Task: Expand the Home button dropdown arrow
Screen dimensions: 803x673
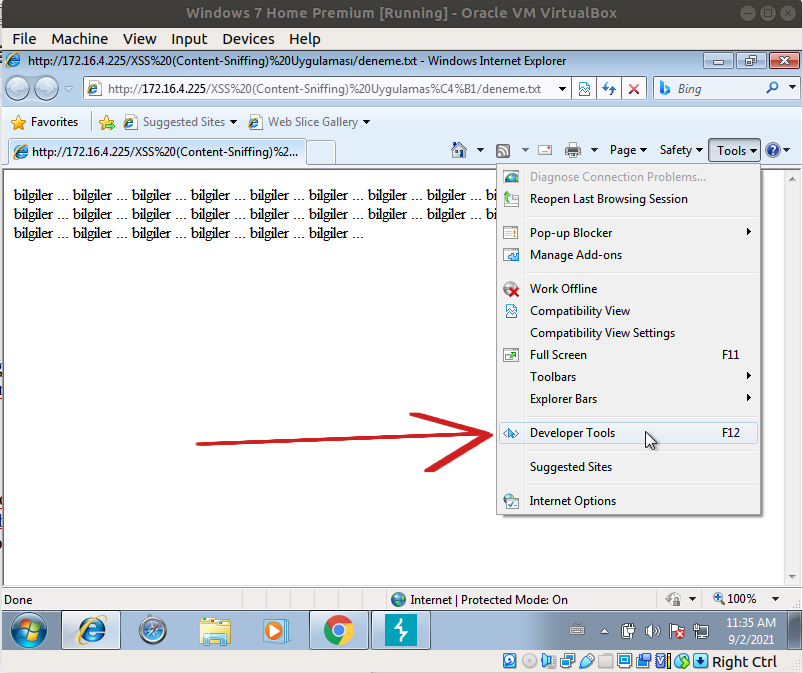Action: click(x=480, y=150)
